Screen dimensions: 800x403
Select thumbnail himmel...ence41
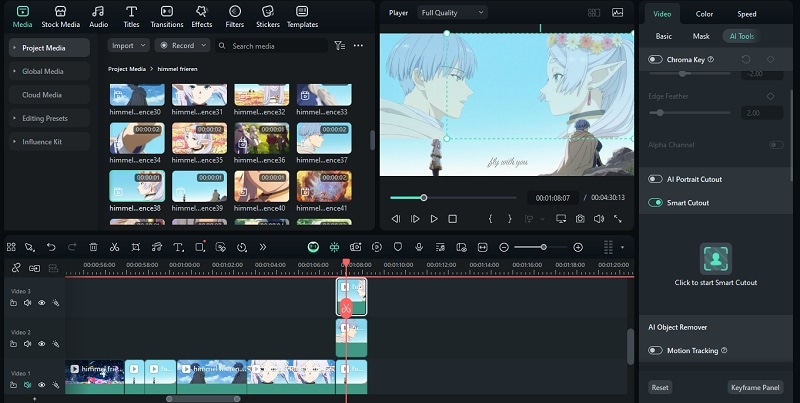pyautogui.click(x=323, y=186)
